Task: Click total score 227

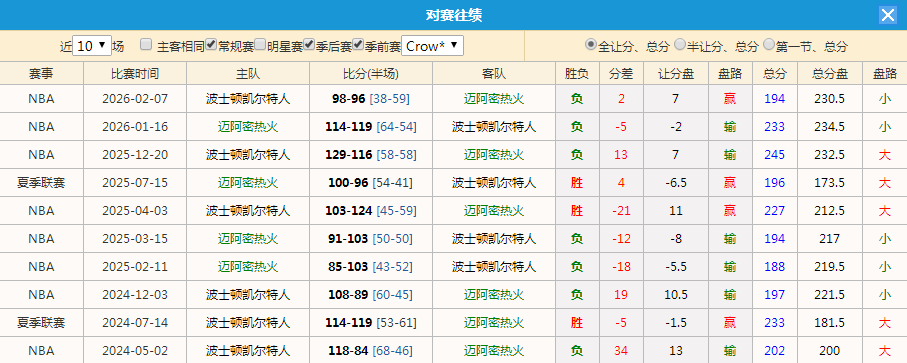Action: click(775, 211)
